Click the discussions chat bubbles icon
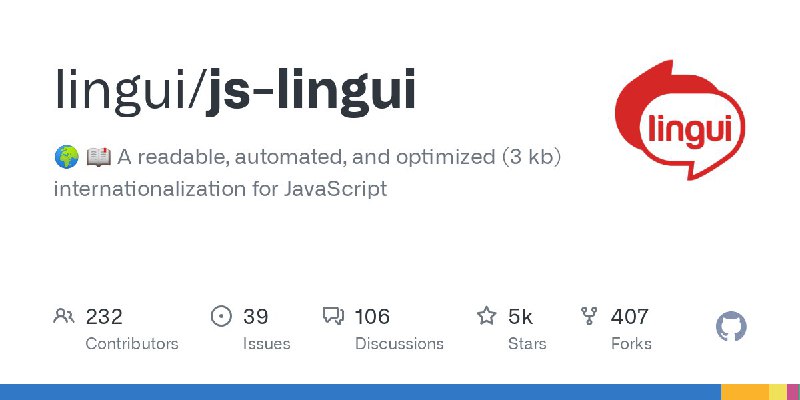 tap(333, 316)
